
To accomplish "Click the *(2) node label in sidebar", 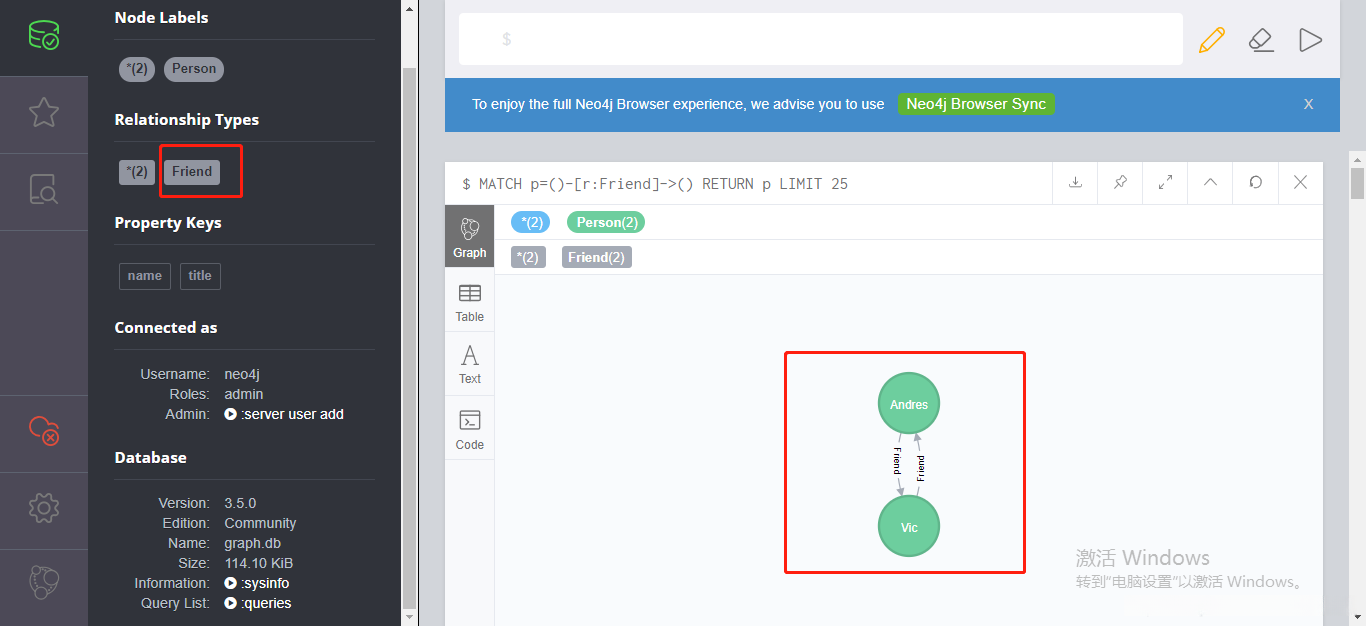I will (137, 69).
